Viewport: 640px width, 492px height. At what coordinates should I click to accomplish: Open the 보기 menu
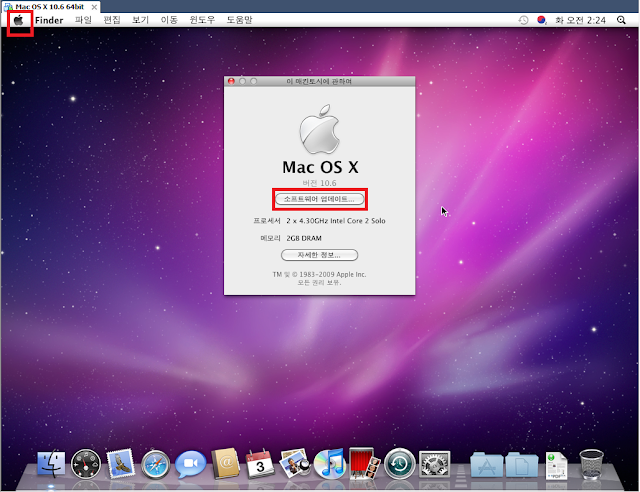140,20
